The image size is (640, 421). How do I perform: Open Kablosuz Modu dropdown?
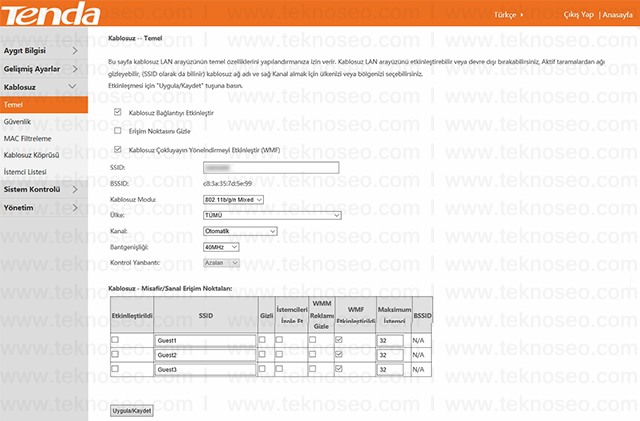(233, 200)
